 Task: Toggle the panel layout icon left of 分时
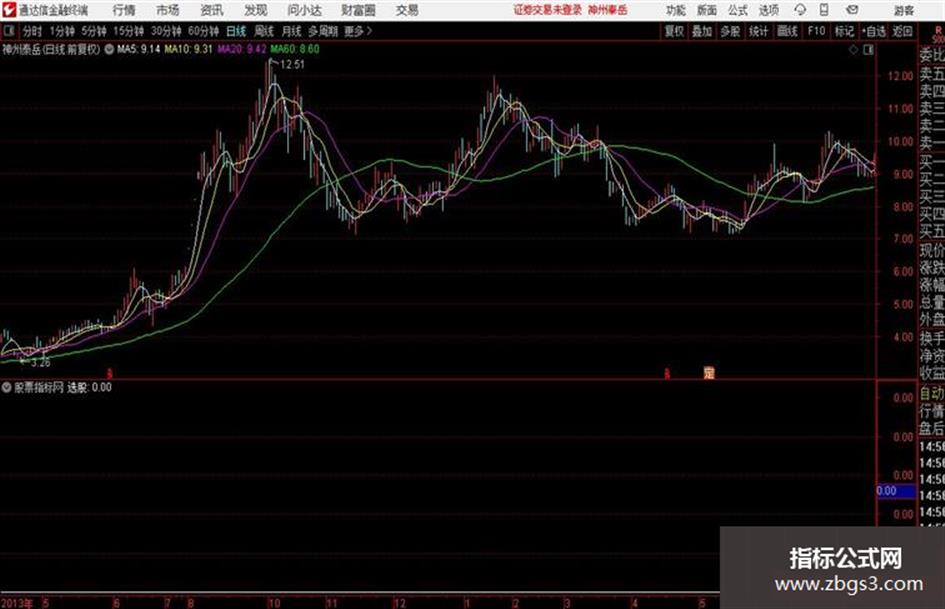[8, 31]
